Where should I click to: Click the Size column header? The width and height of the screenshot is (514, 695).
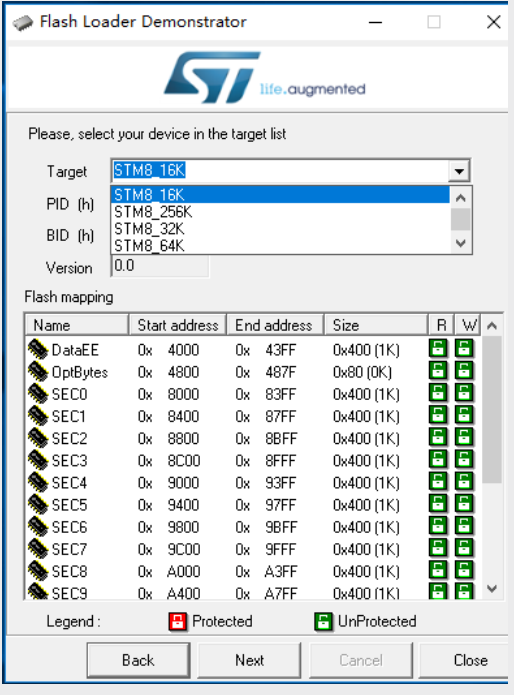coord(376,325)
